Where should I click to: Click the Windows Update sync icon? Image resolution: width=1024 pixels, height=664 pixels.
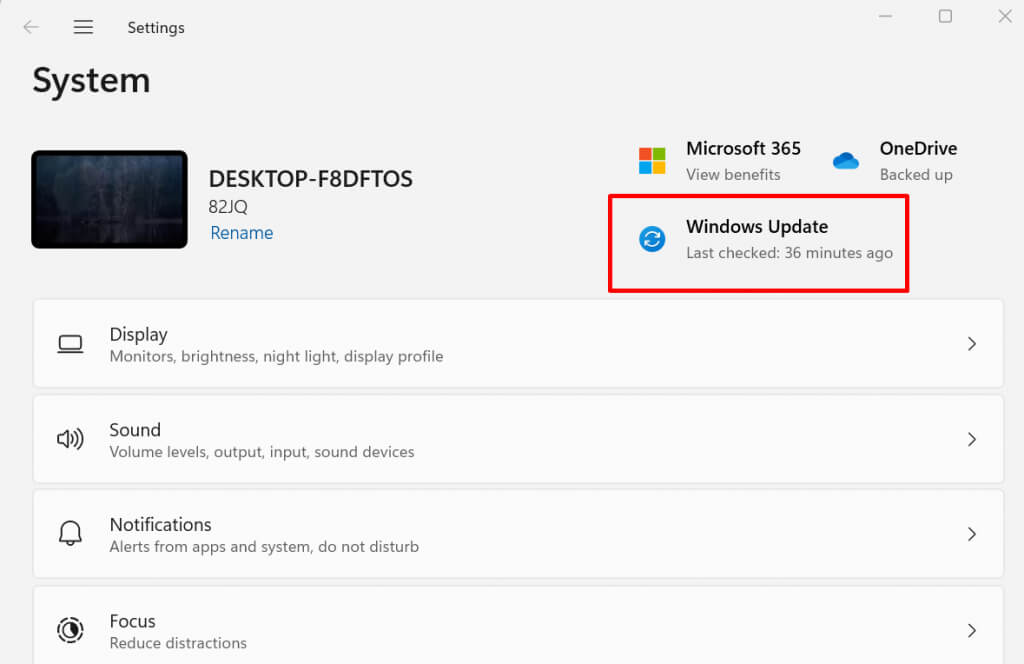coord(652,239)
